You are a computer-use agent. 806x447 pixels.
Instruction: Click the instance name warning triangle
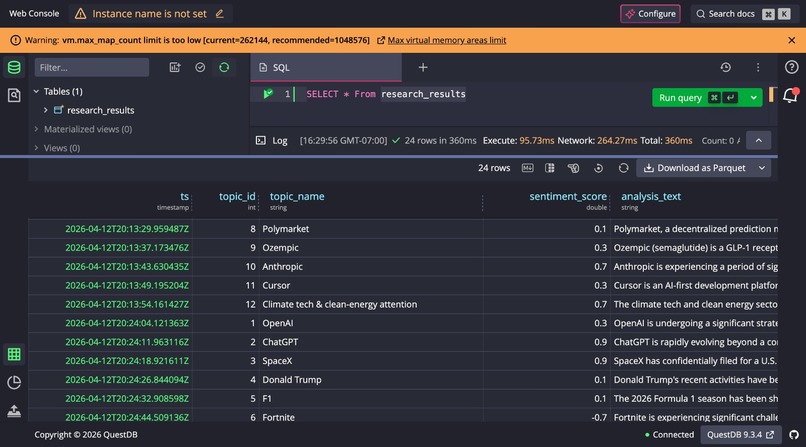81,14
